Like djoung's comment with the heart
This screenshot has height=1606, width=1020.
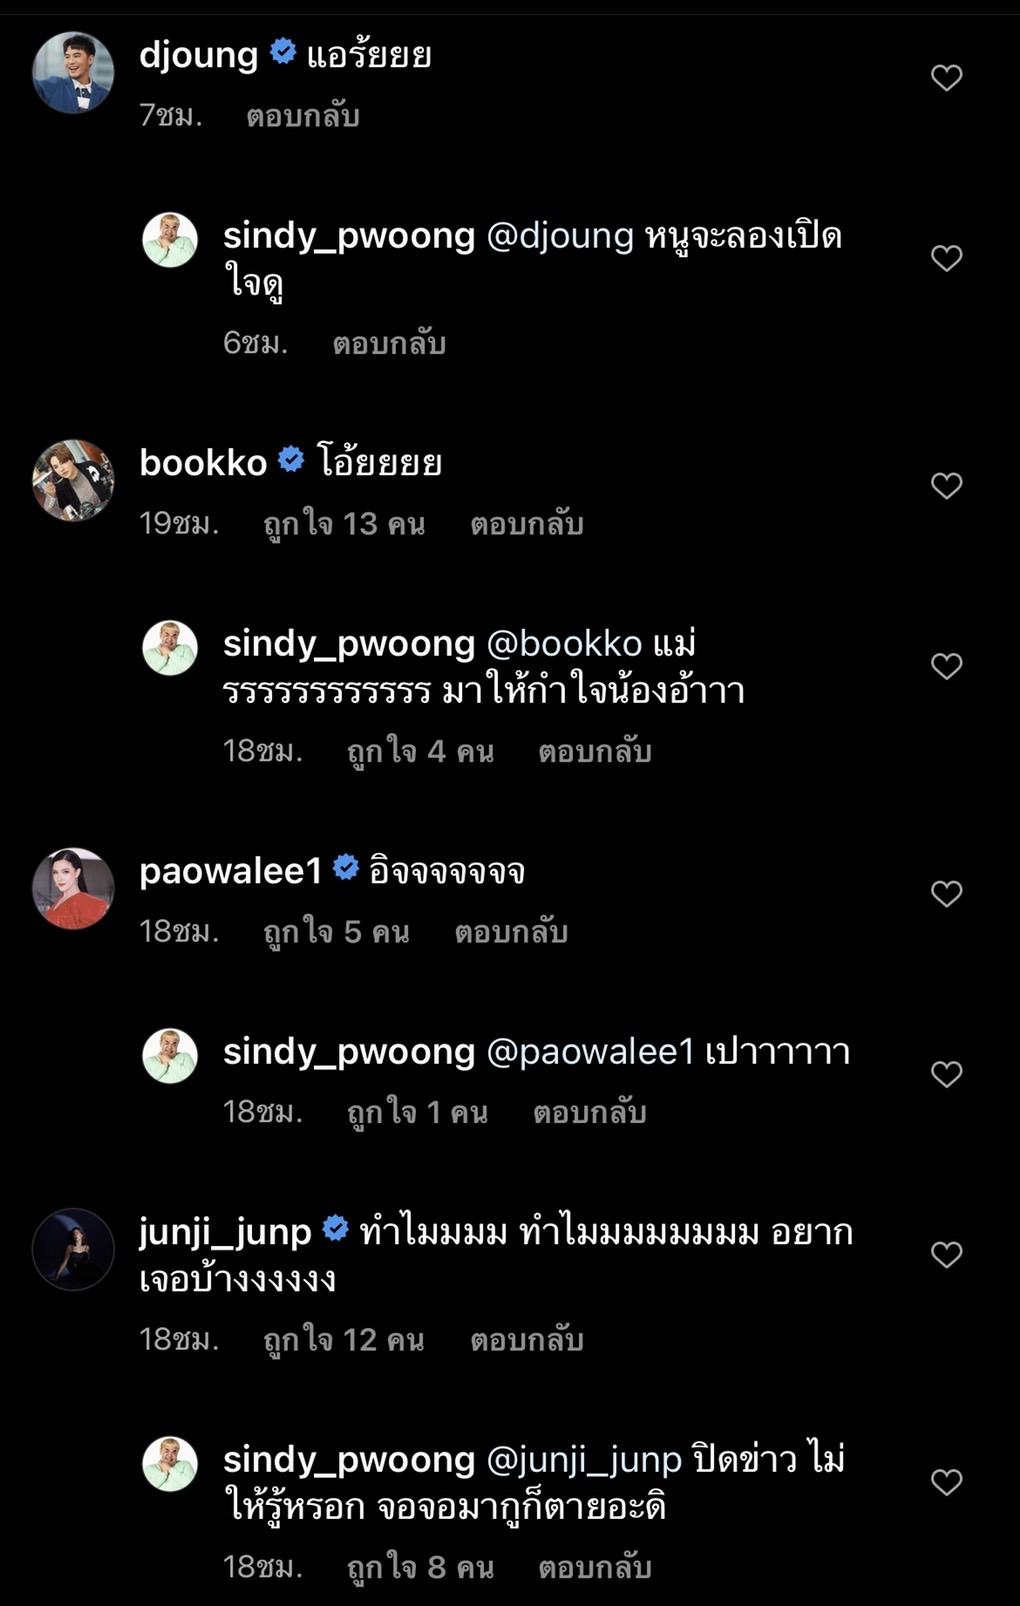coord(946,78)
